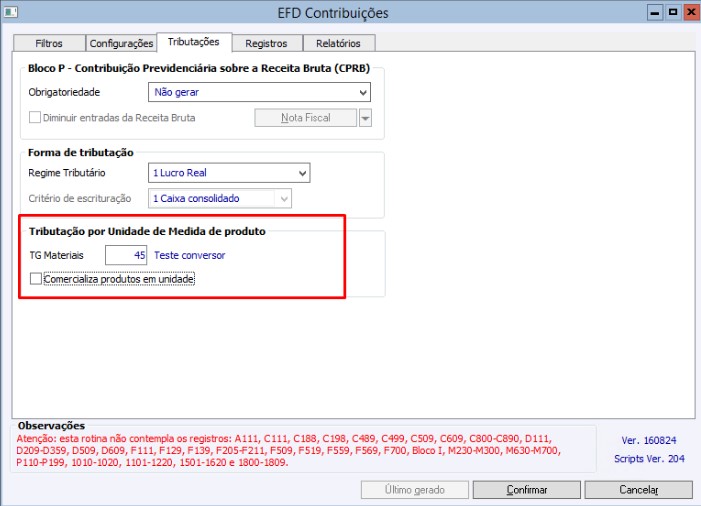
Task: Click the Obrigatoriedade label
Action: click(64, 92)
